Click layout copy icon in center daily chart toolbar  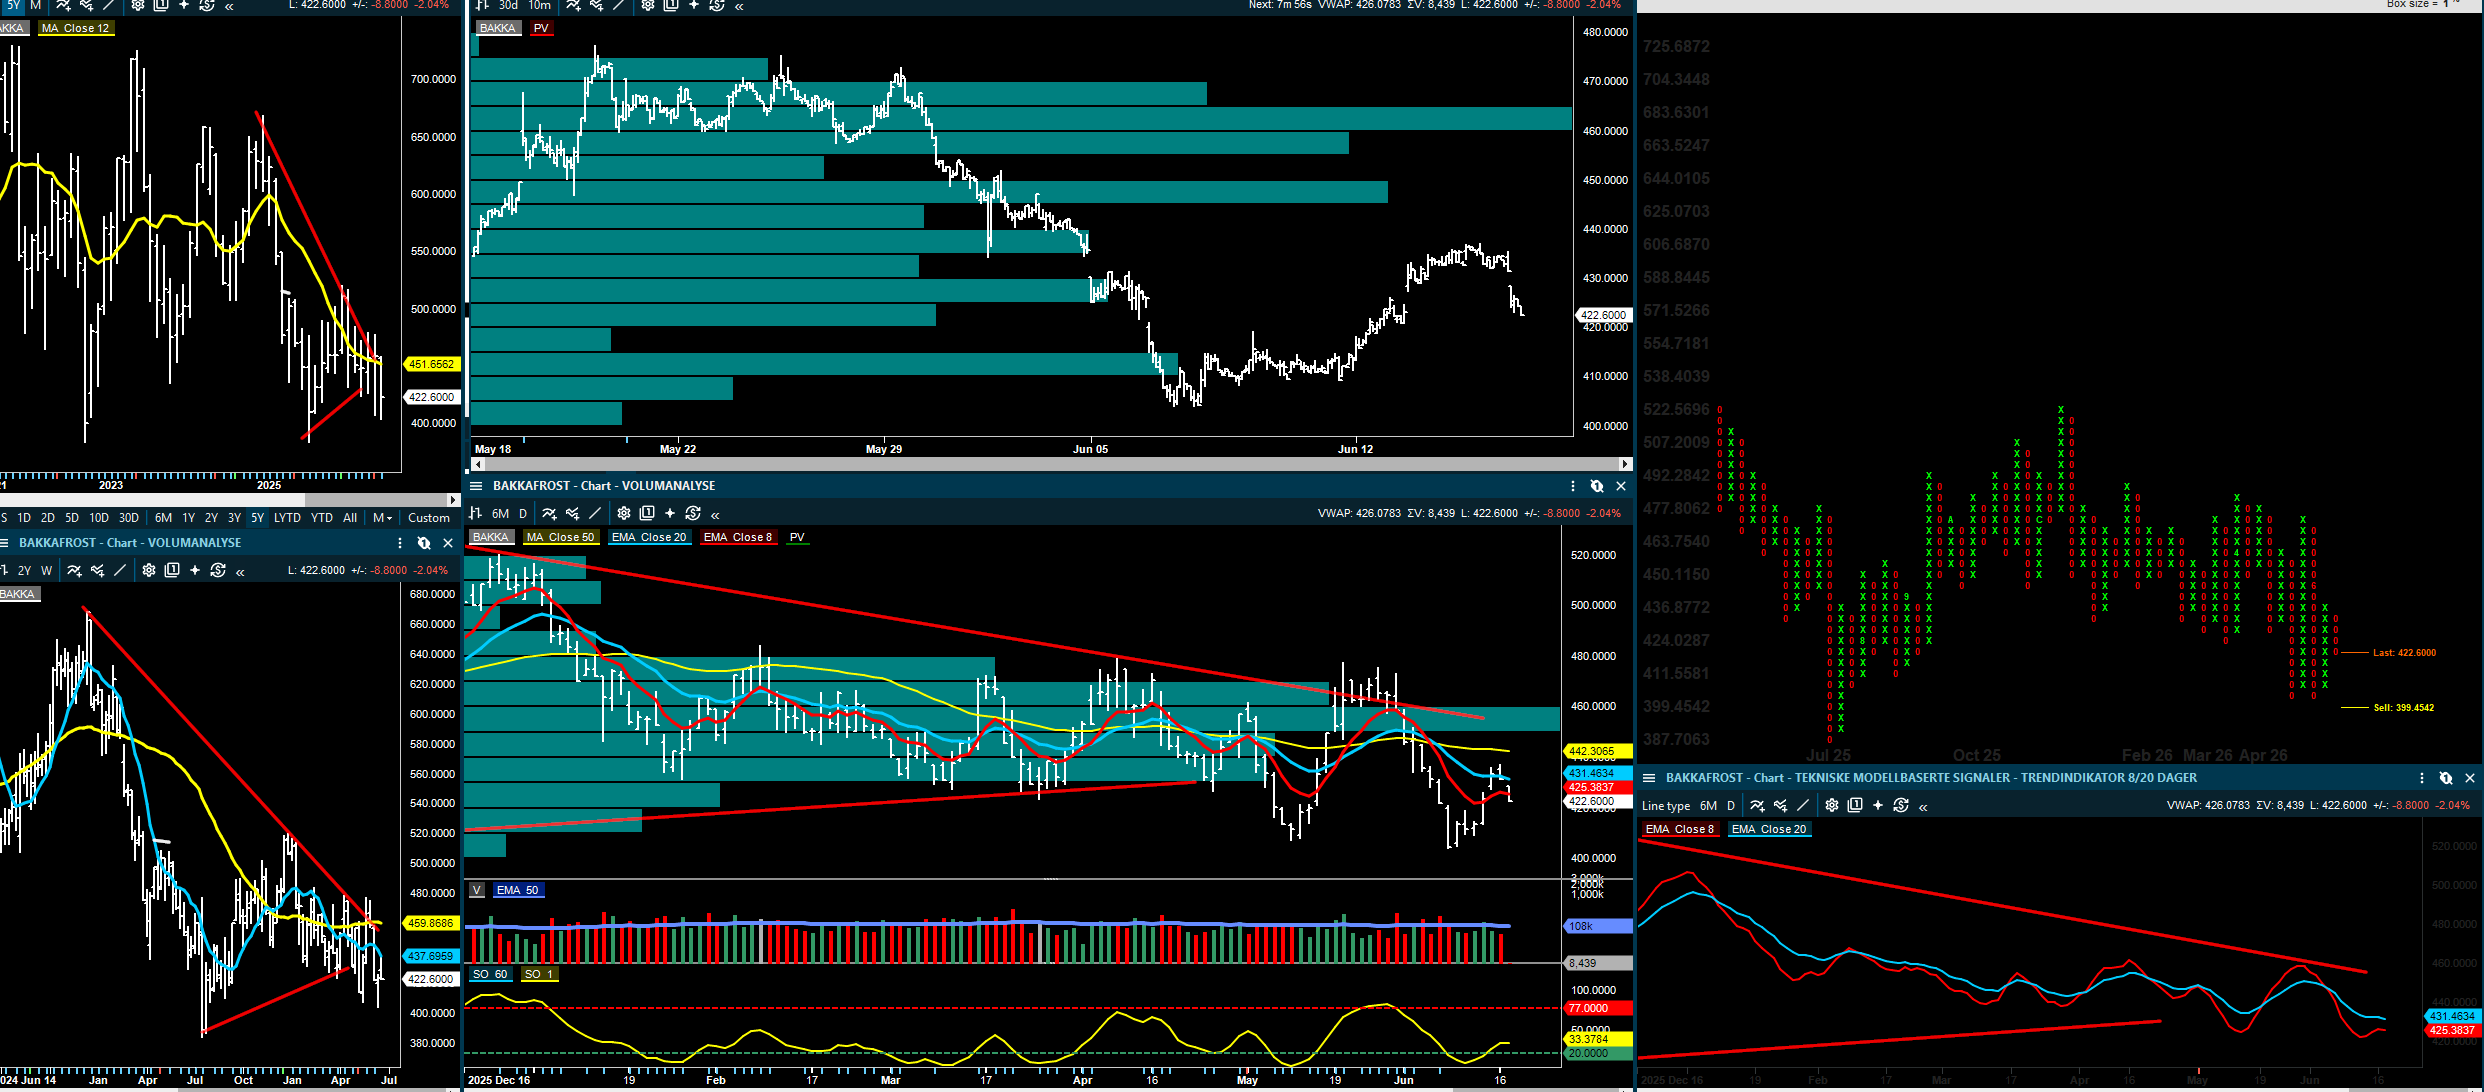click(647, 513)
